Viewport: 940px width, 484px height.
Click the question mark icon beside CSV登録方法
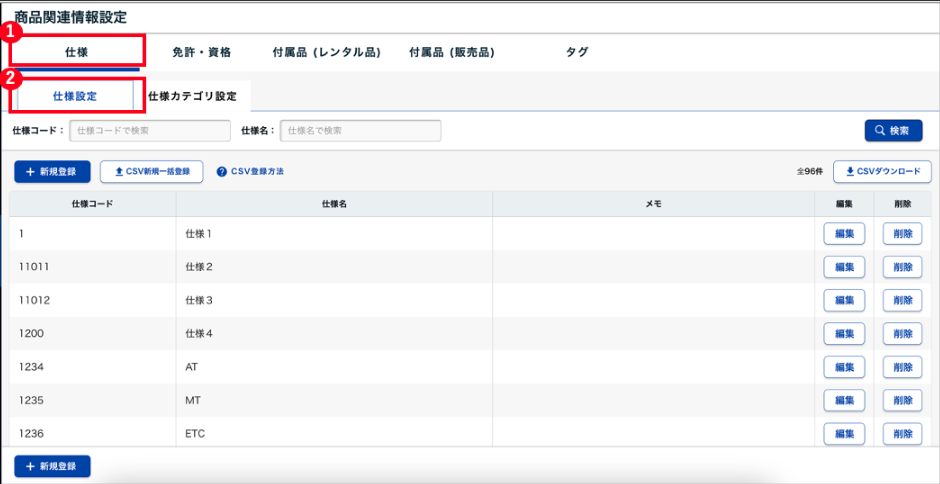[x=222, y=172]
